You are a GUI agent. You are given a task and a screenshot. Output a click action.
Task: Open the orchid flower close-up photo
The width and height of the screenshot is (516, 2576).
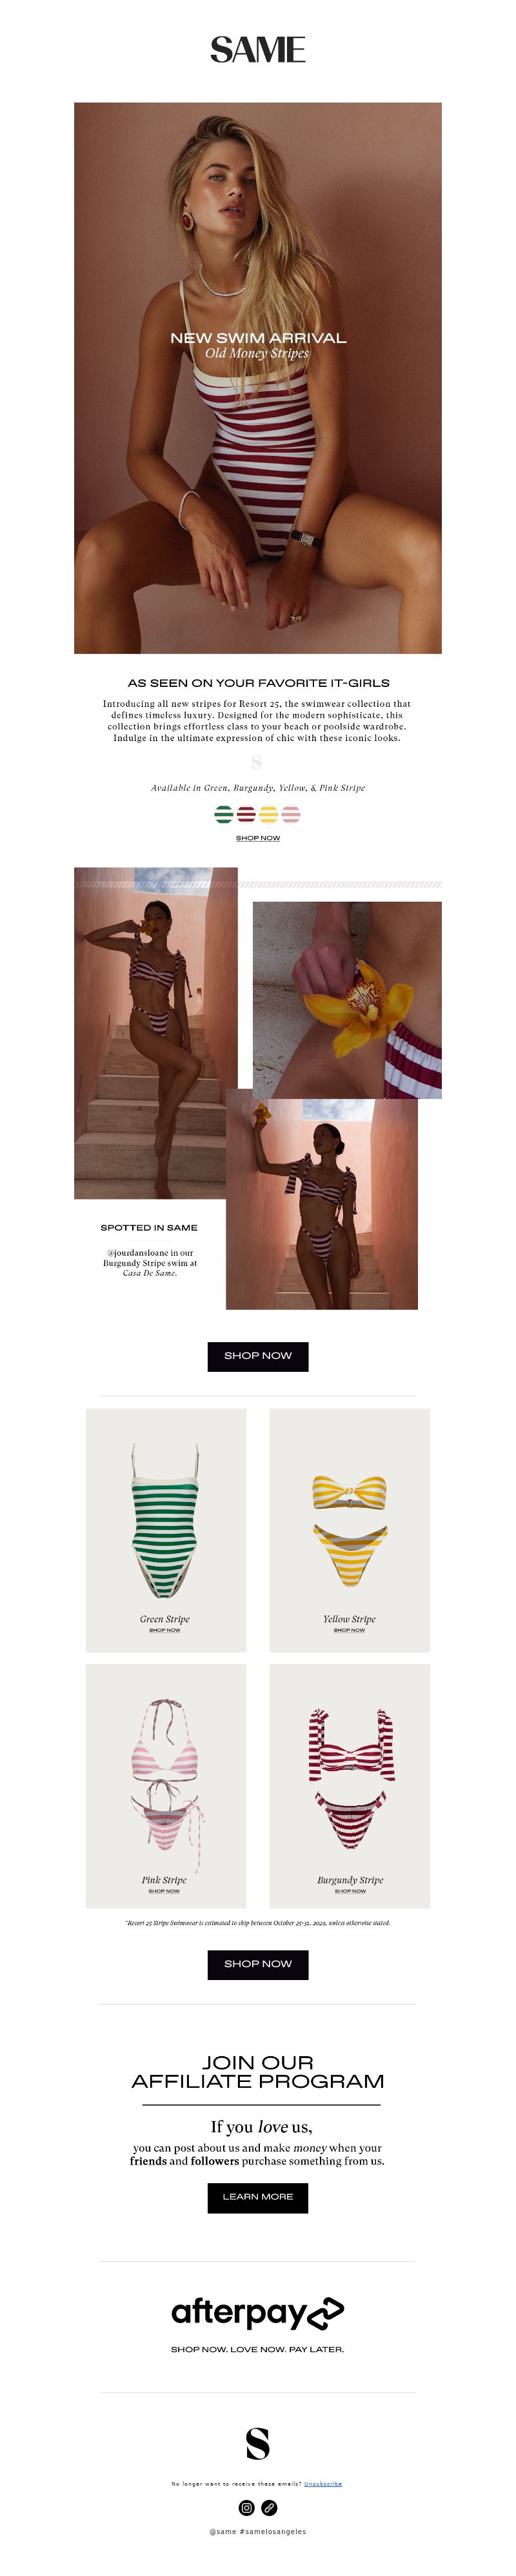[347, 1000]
